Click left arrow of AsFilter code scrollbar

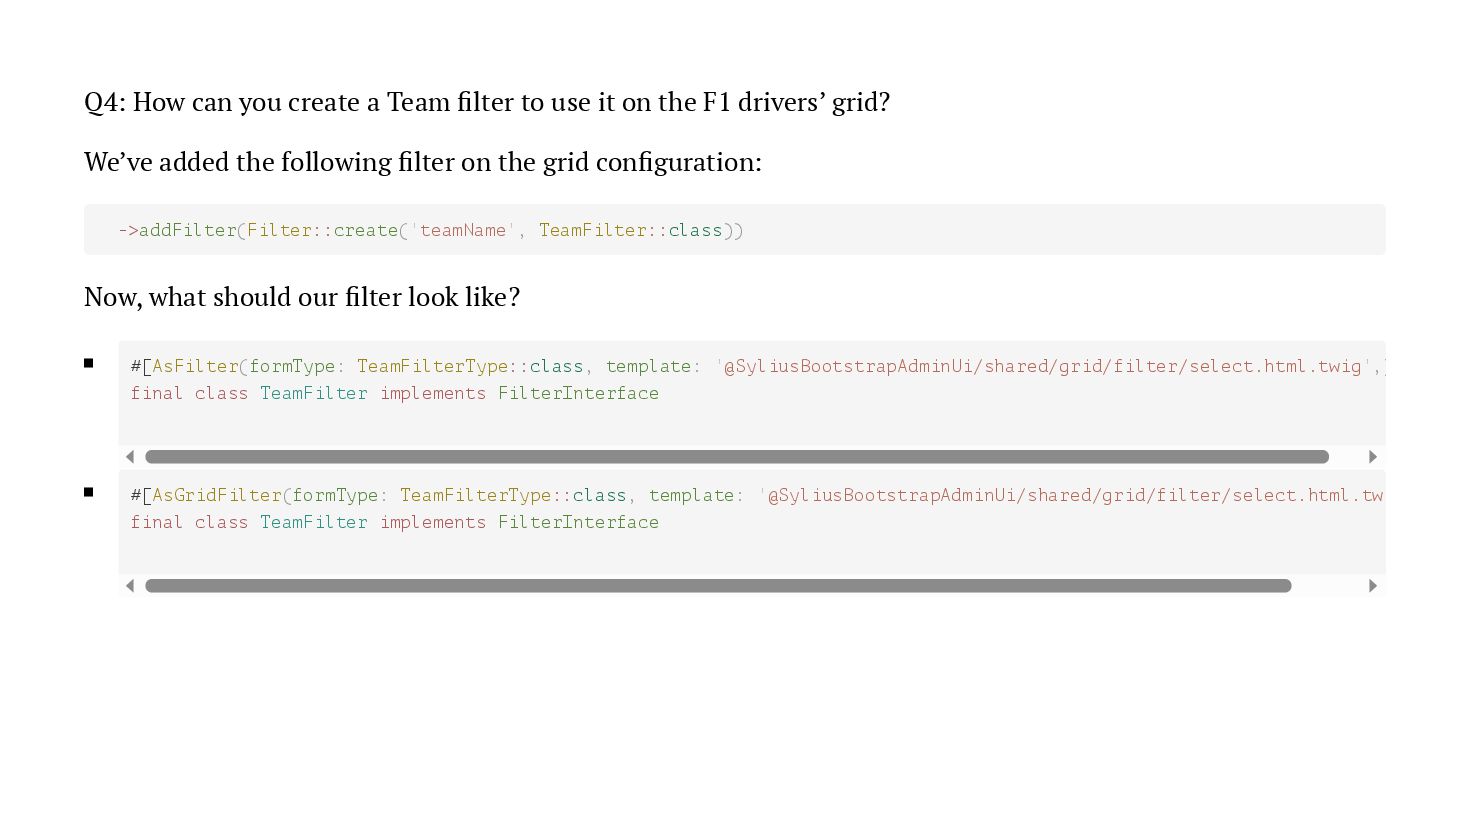click(x=130, y=457)
